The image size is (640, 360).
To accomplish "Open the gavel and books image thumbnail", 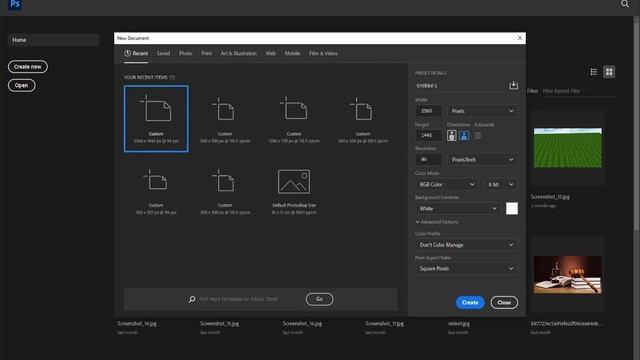I will tap(567, 275).
